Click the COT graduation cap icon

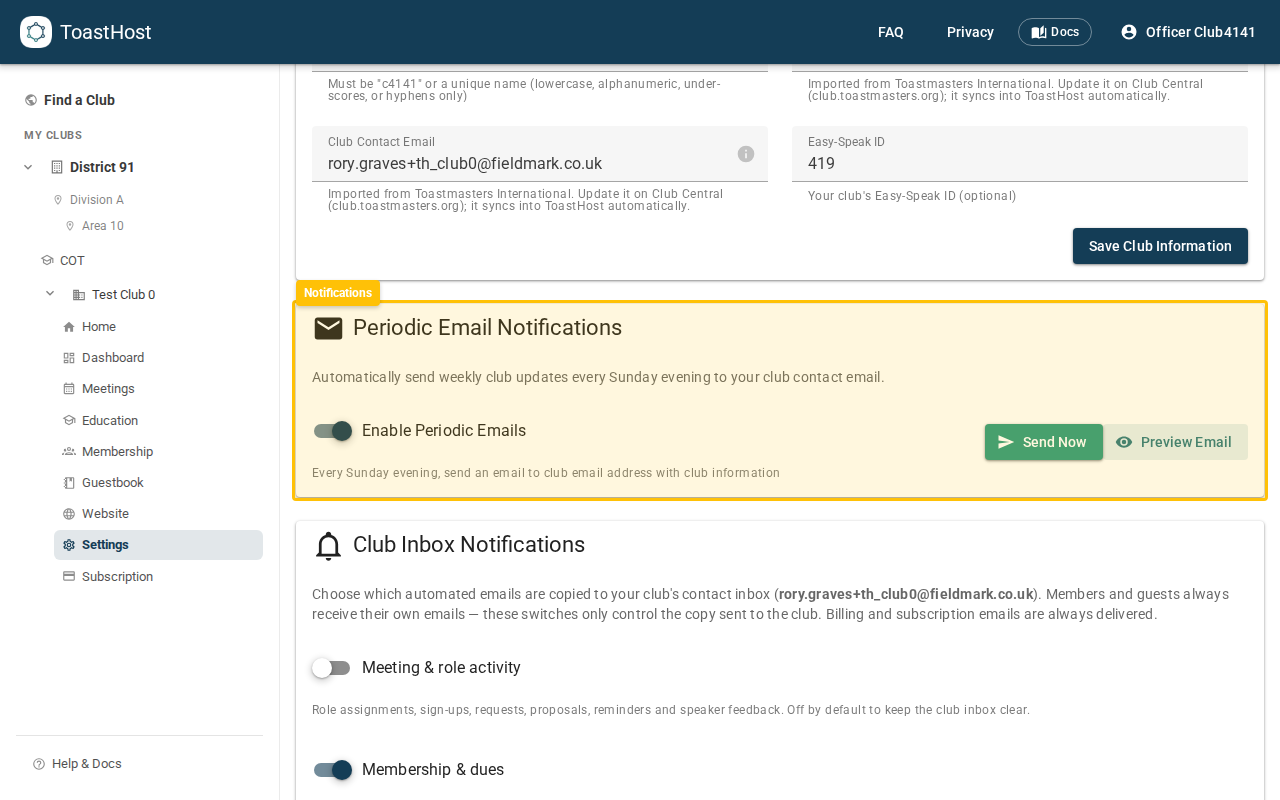(47, 260)
